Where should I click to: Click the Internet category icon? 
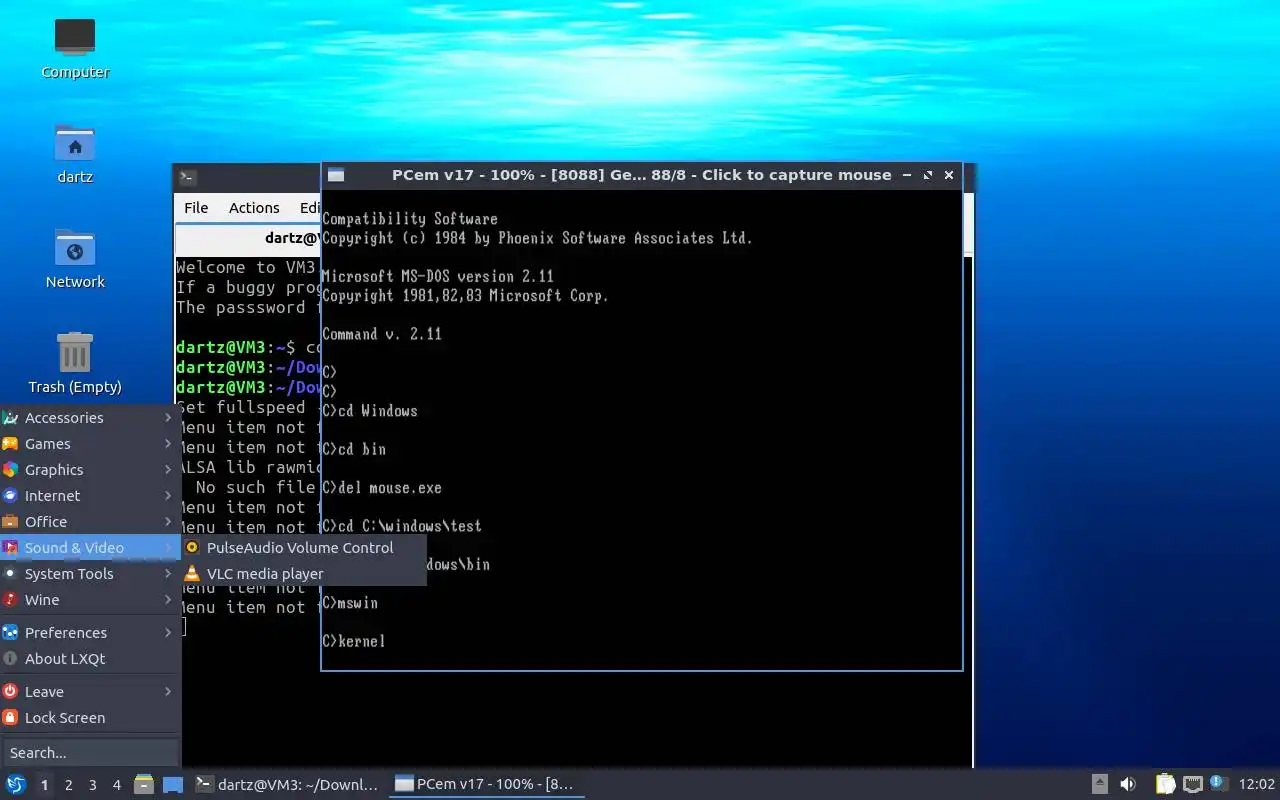click(x=10, y=496)
